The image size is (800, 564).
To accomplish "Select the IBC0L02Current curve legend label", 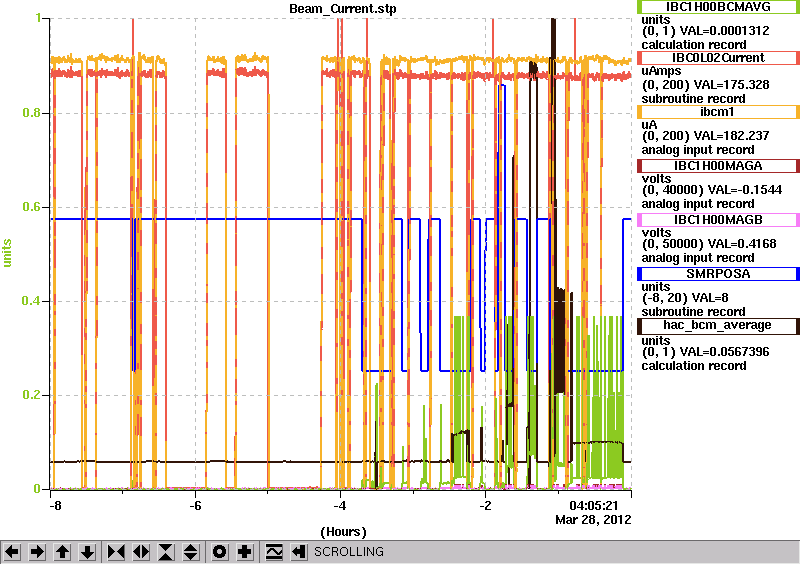I will point(718,58).
